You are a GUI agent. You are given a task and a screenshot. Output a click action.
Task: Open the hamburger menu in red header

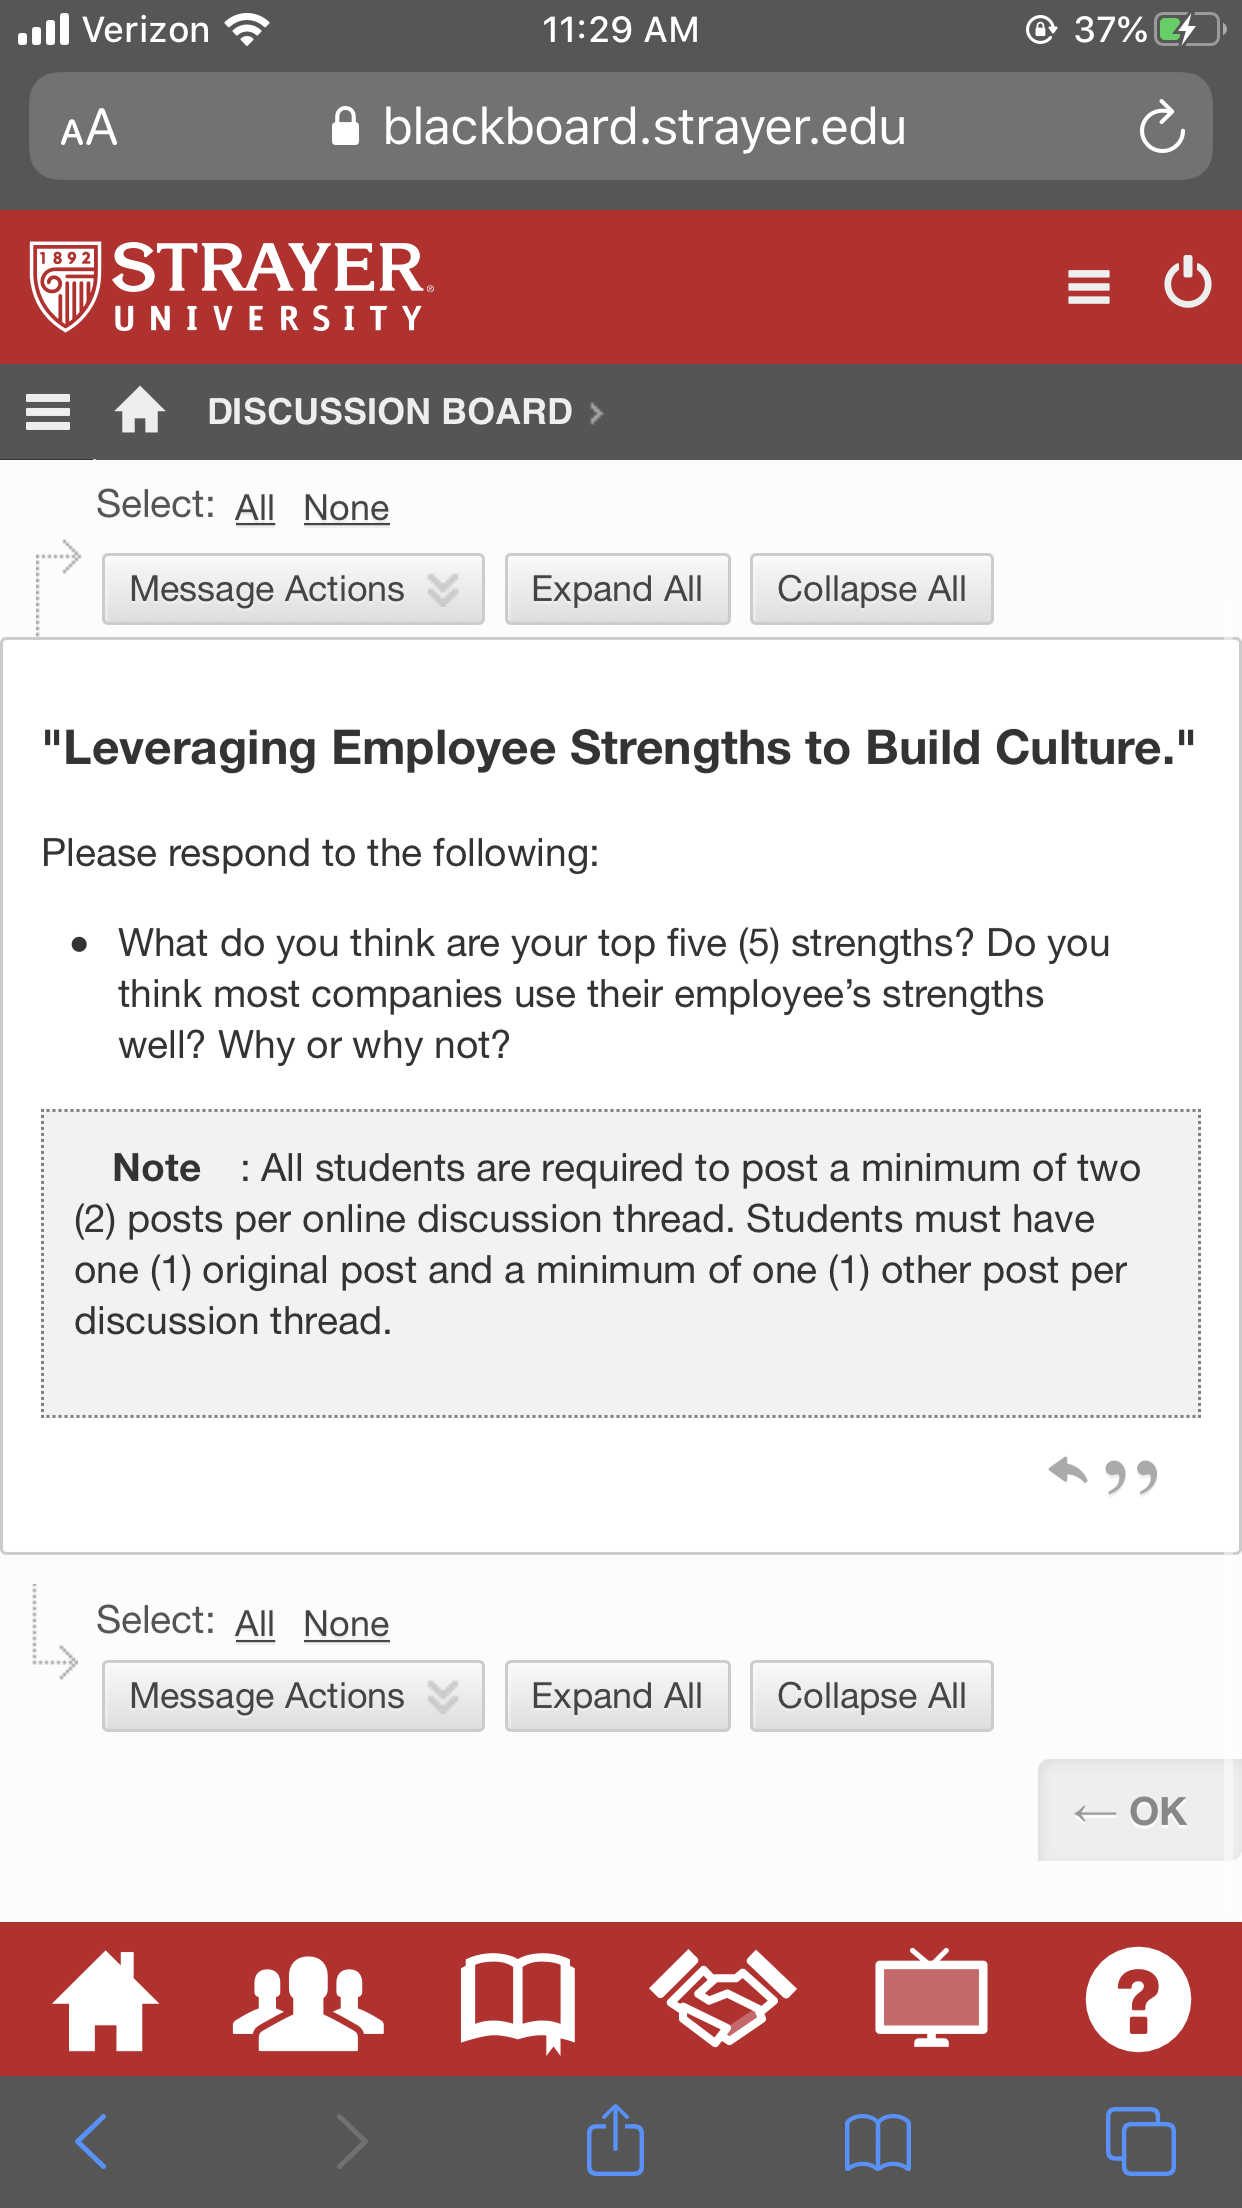point(1089,287)
